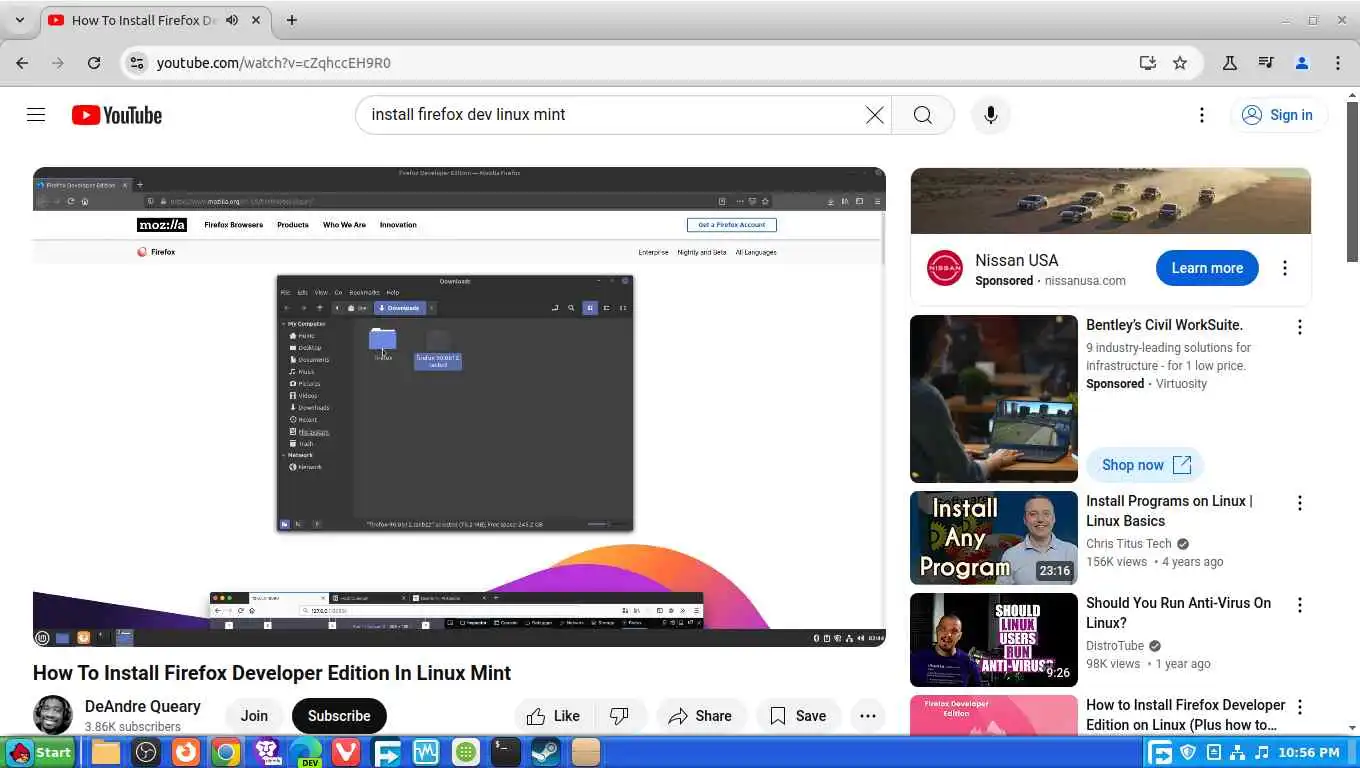Open Bentley's Civil WorkSuite ad thumbnail
The width and height of the screenshot is (1360, 768).
click(x=994, y=399)
